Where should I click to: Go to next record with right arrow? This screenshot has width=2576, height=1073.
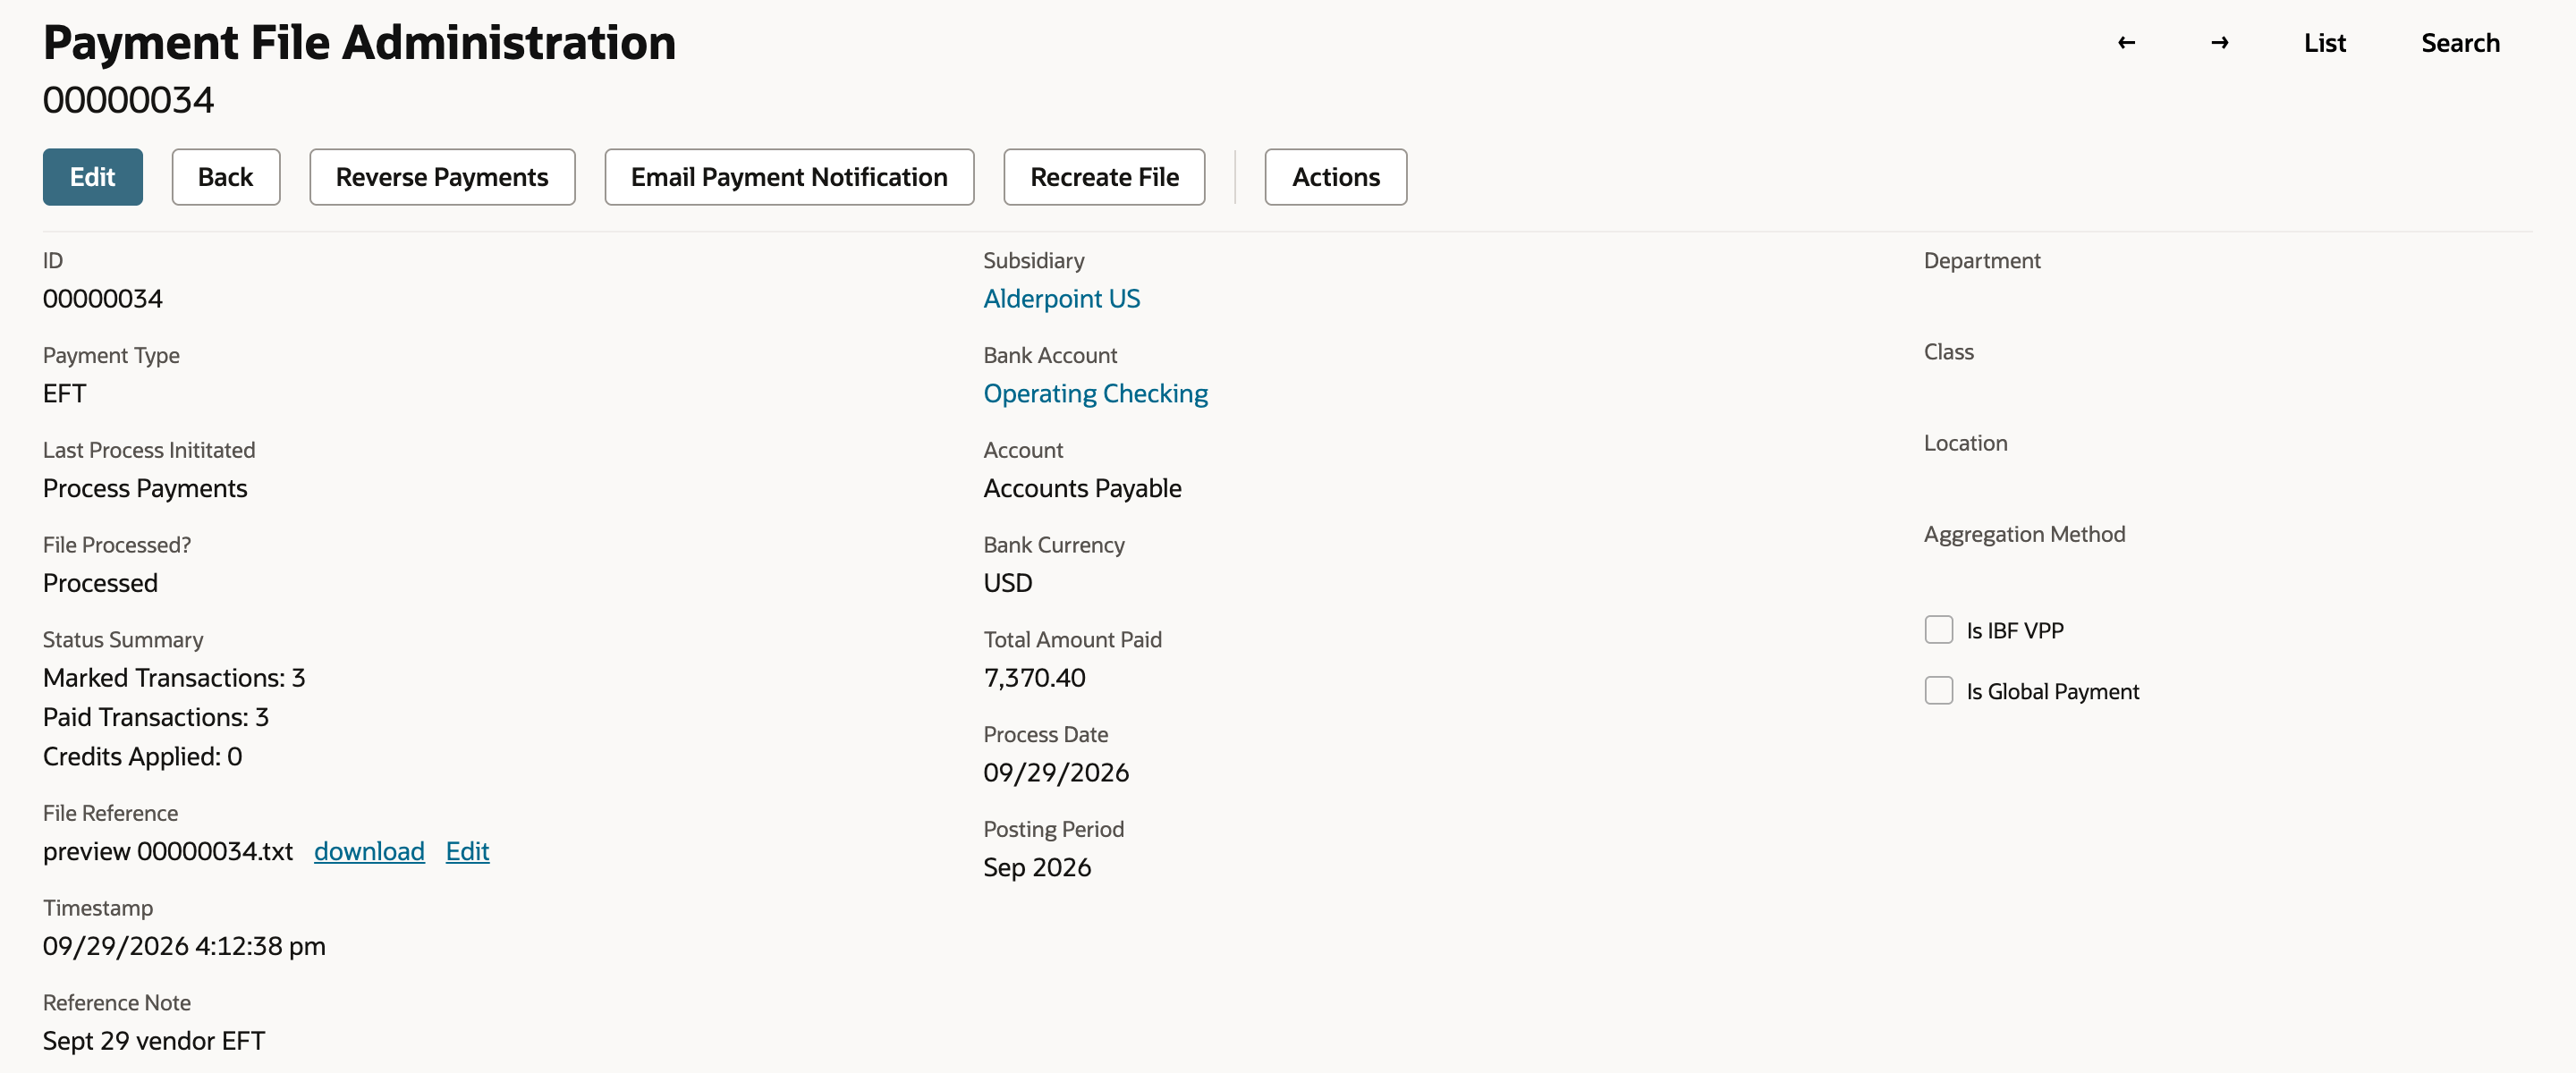(2219, 43)
